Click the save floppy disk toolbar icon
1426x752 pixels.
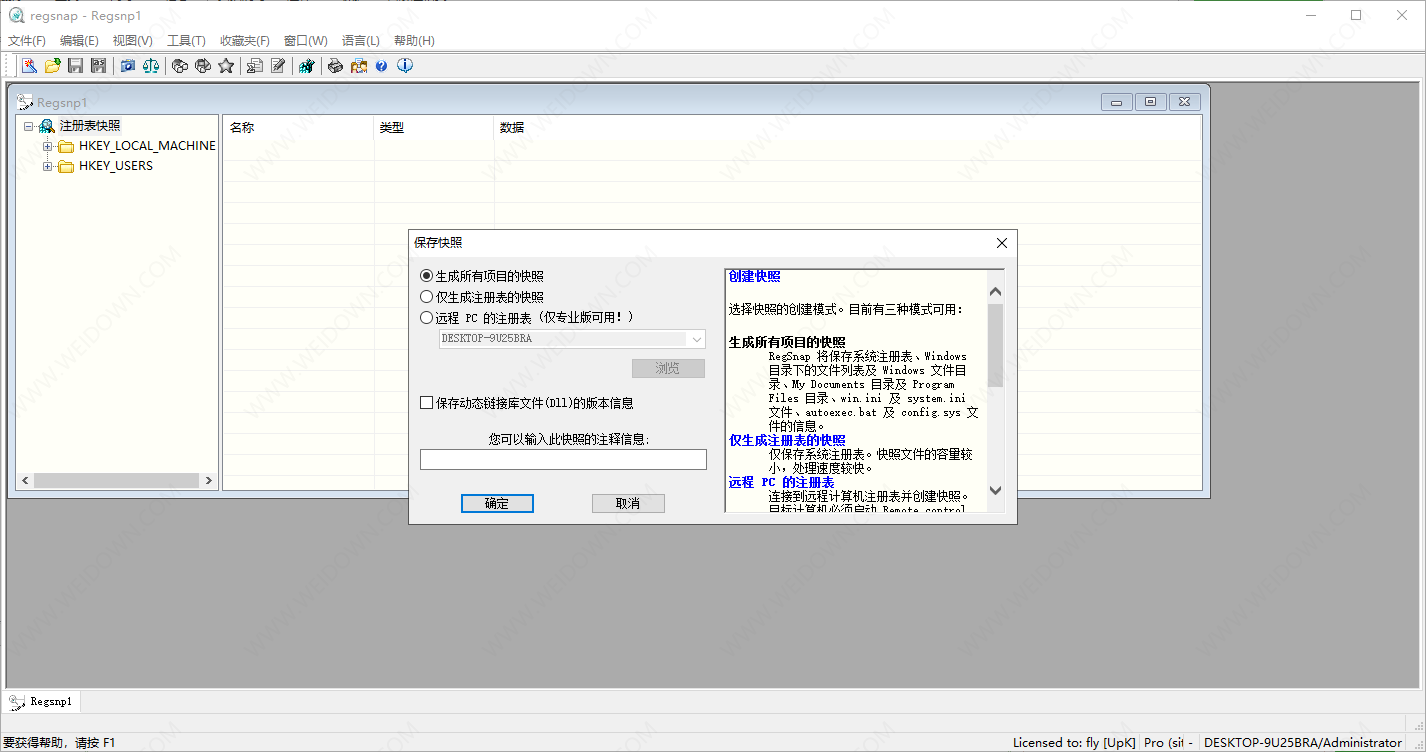75,66
